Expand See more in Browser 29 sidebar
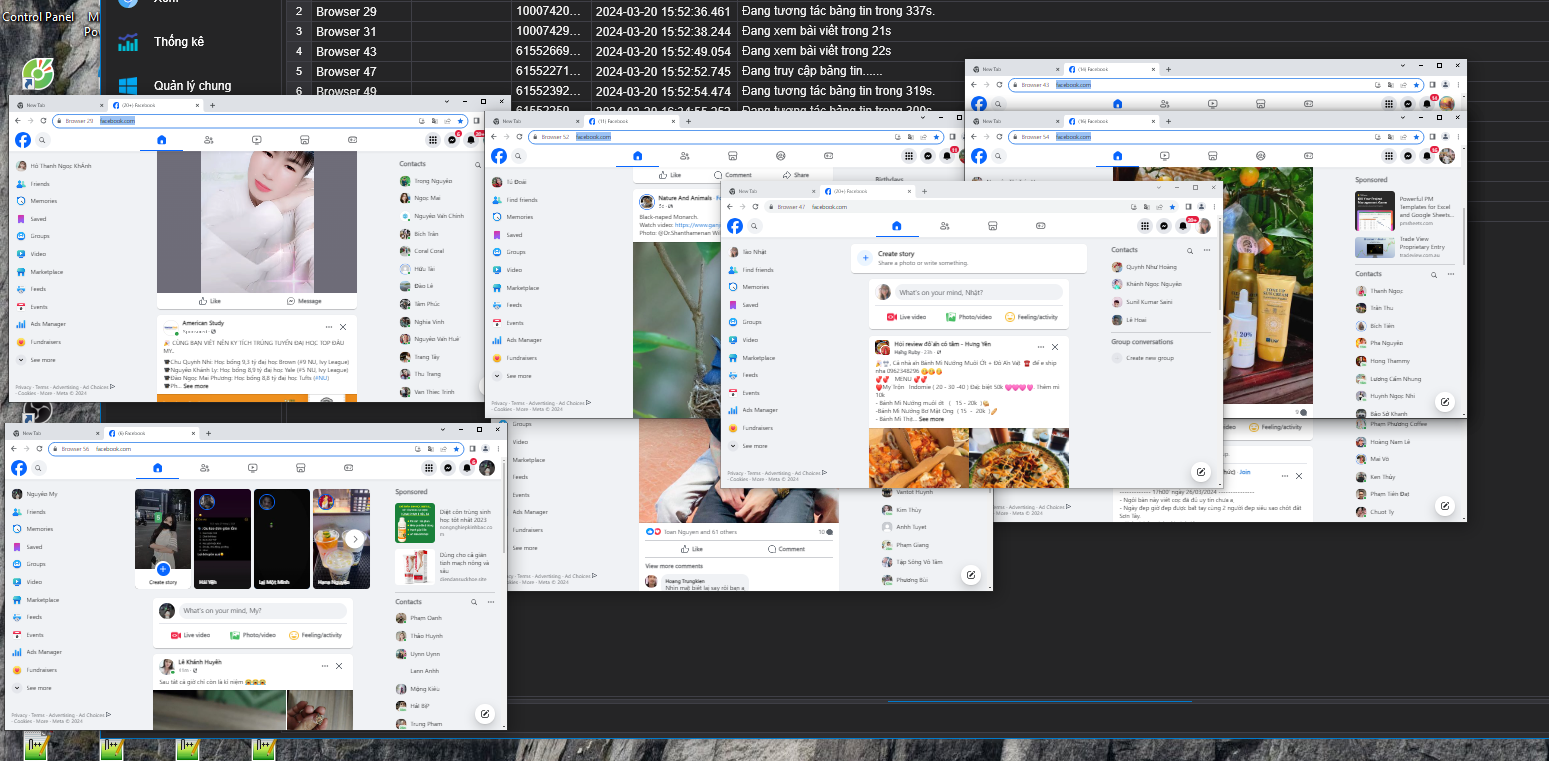1549x761 pixels. [43, 360]
